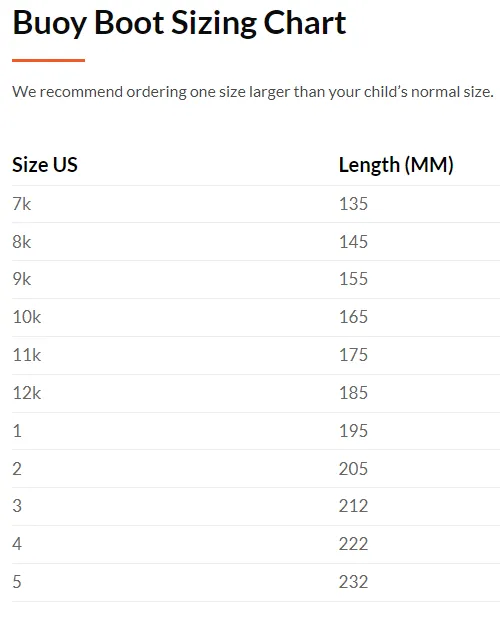Click the Buoy Boot Sizing Chart heading
The height and width of the screenshot is (621, 500).
pos(179,23)
